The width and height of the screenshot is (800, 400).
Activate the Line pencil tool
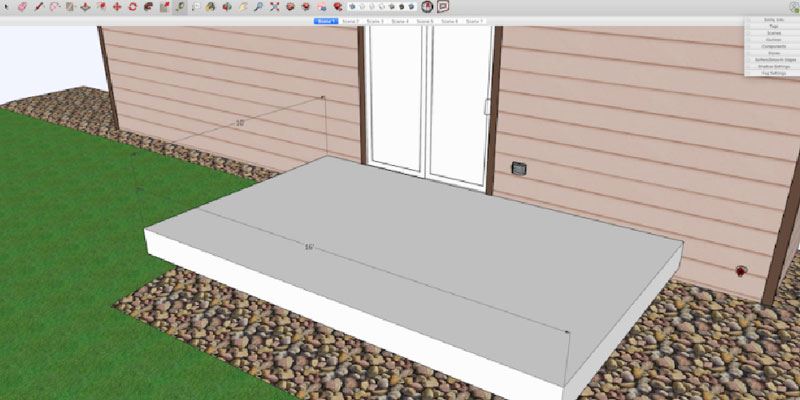(x=38, y=7)
